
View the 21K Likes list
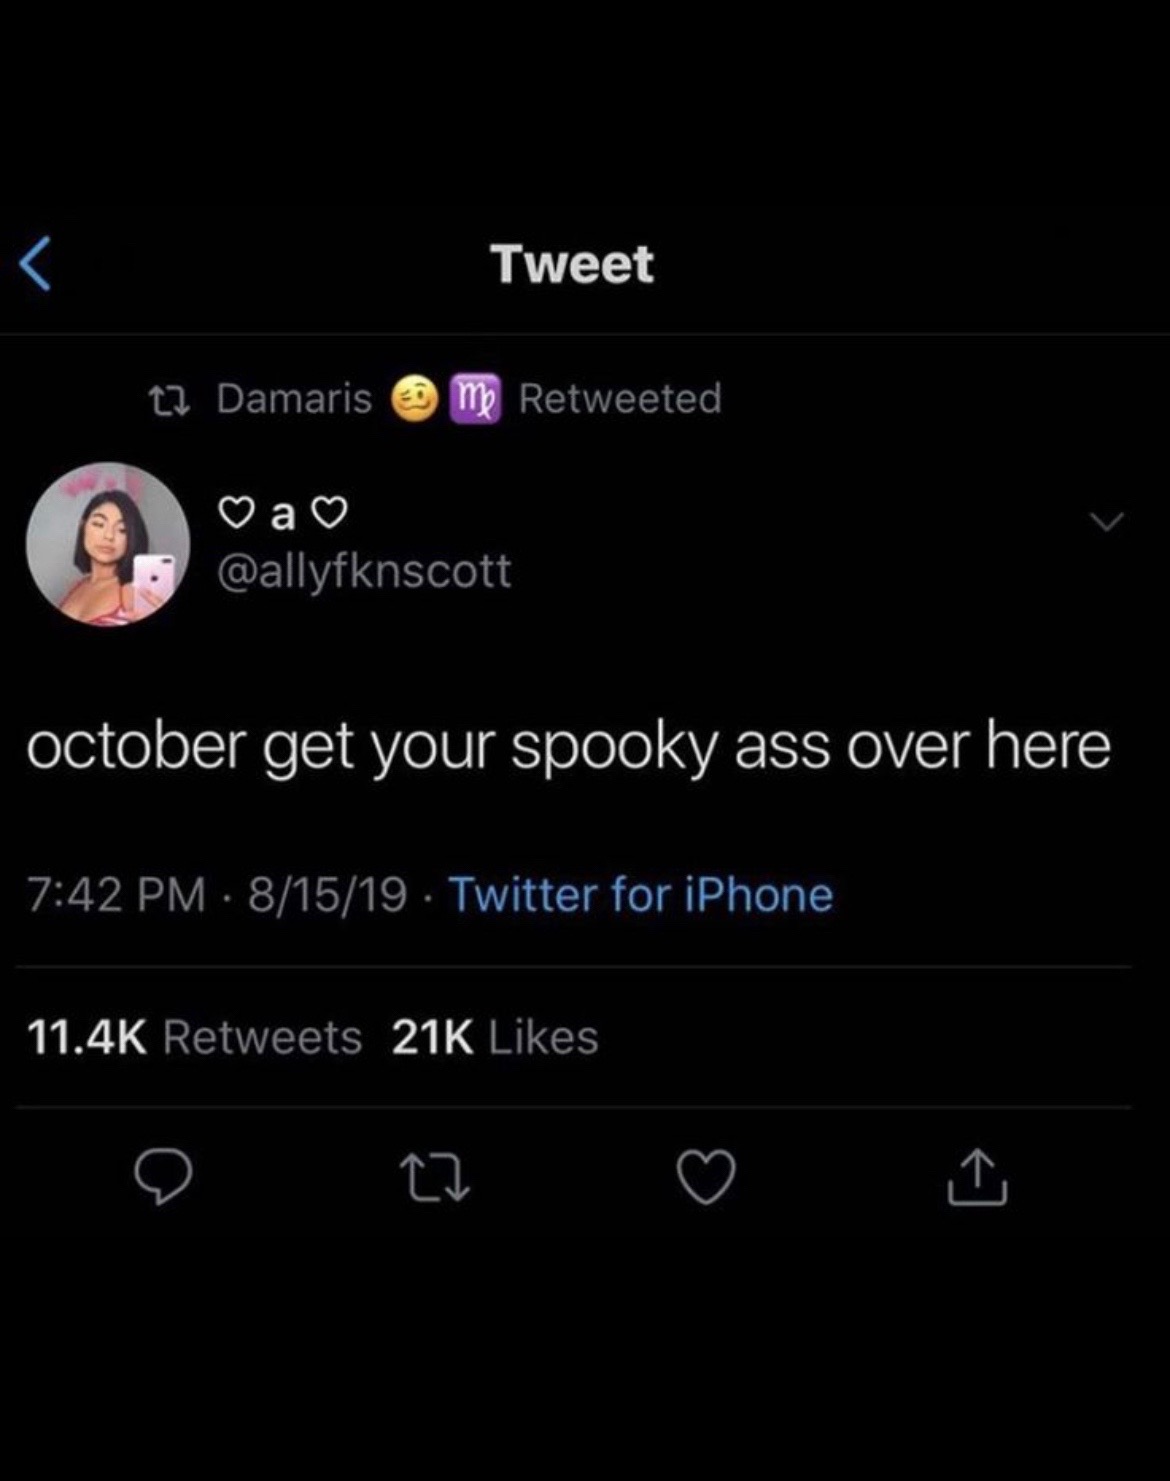click(495, 1037)
